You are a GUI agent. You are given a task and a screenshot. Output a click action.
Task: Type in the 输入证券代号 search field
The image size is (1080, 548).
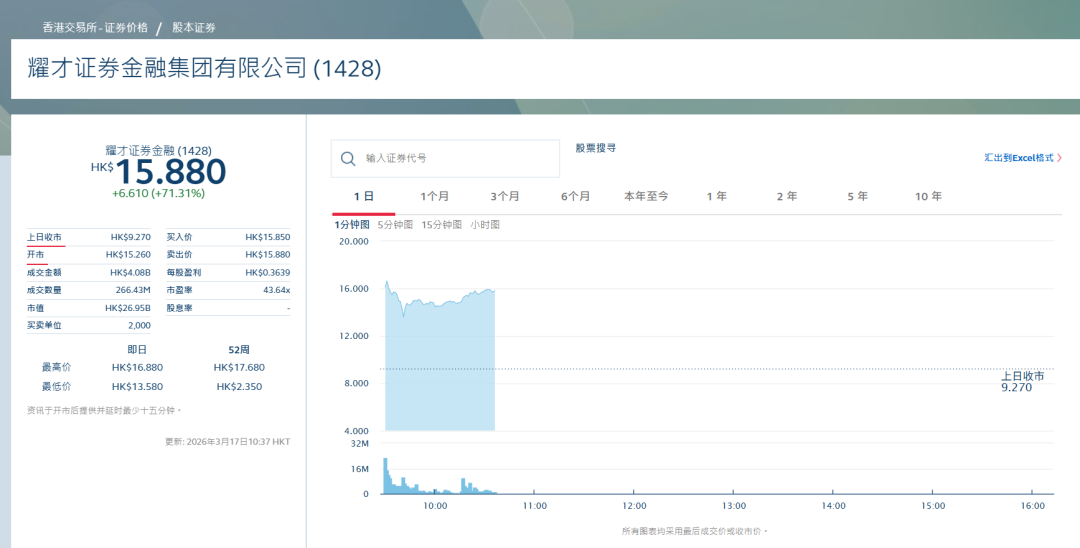coord(455,159)
